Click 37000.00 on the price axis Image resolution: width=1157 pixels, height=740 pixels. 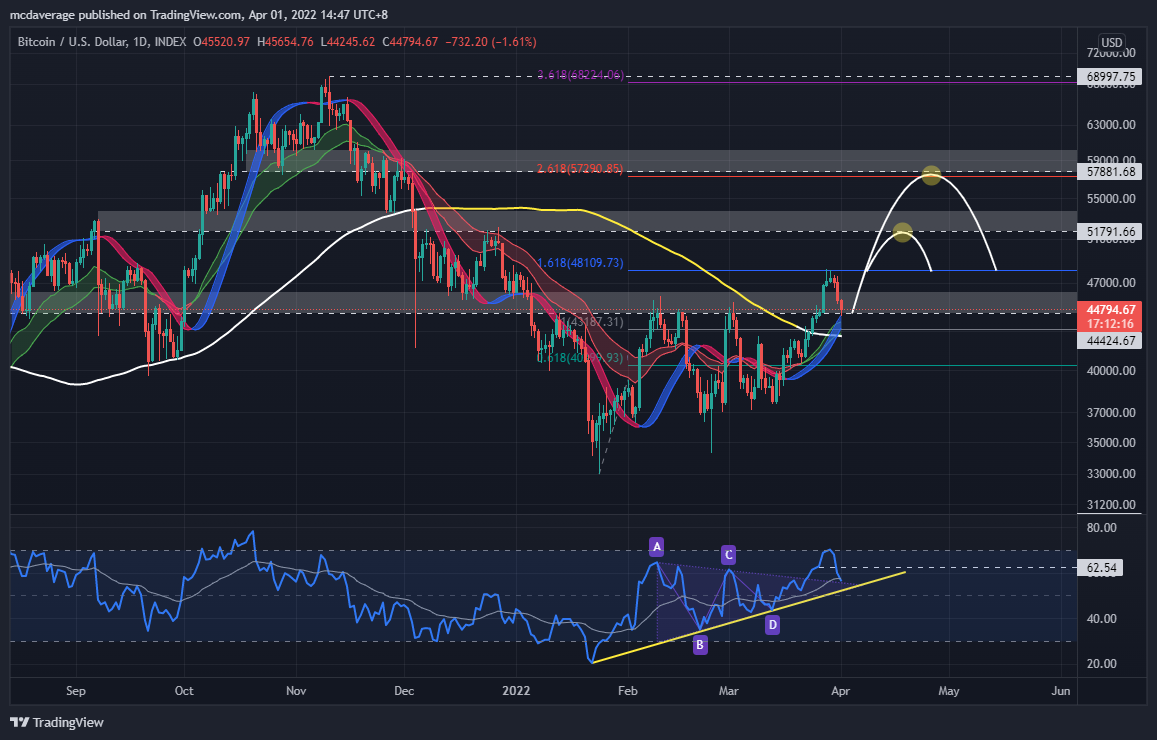[1111, 412]
